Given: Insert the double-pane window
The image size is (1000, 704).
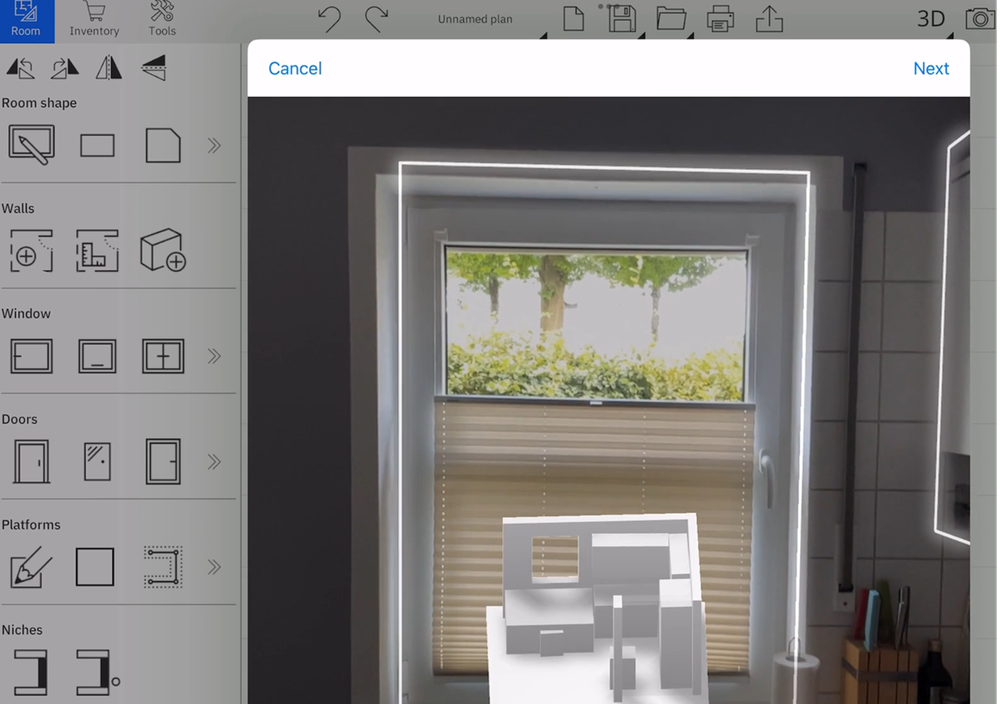Looking at the screenshot, I should click(x=163, y=356).
